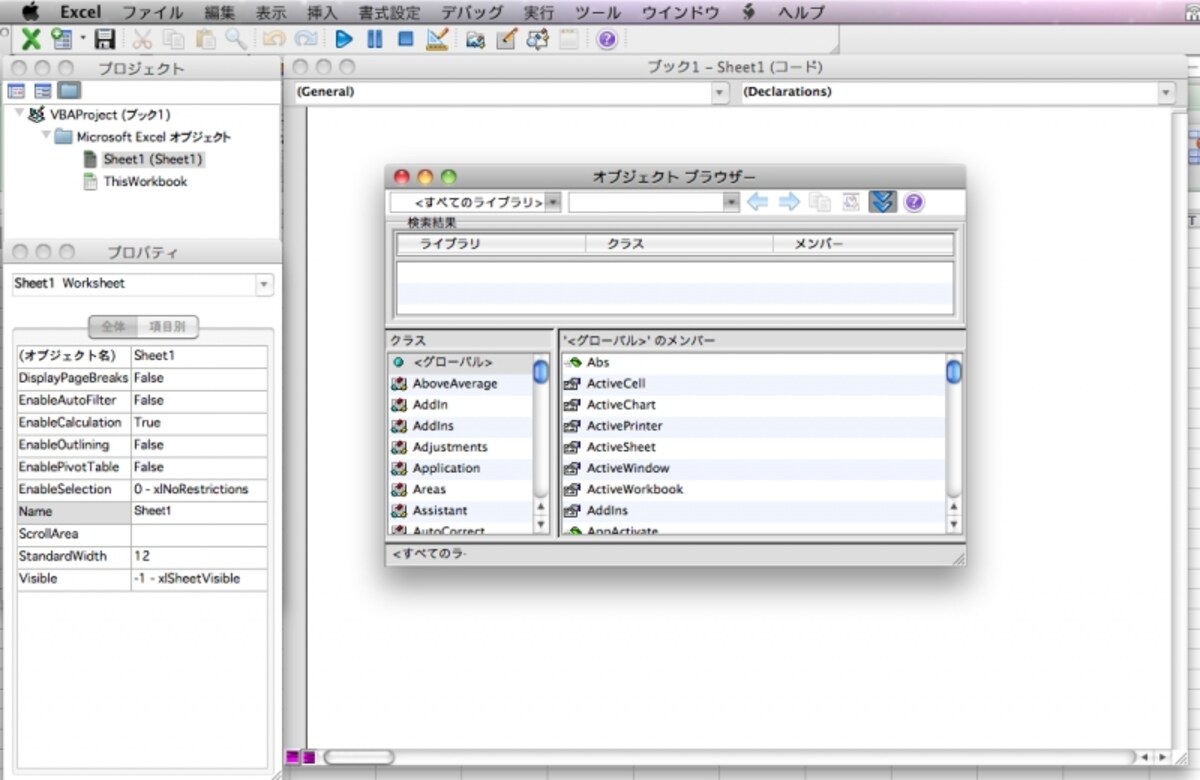Open the search text dropdown in Object Browser

[x=731, y=202]
